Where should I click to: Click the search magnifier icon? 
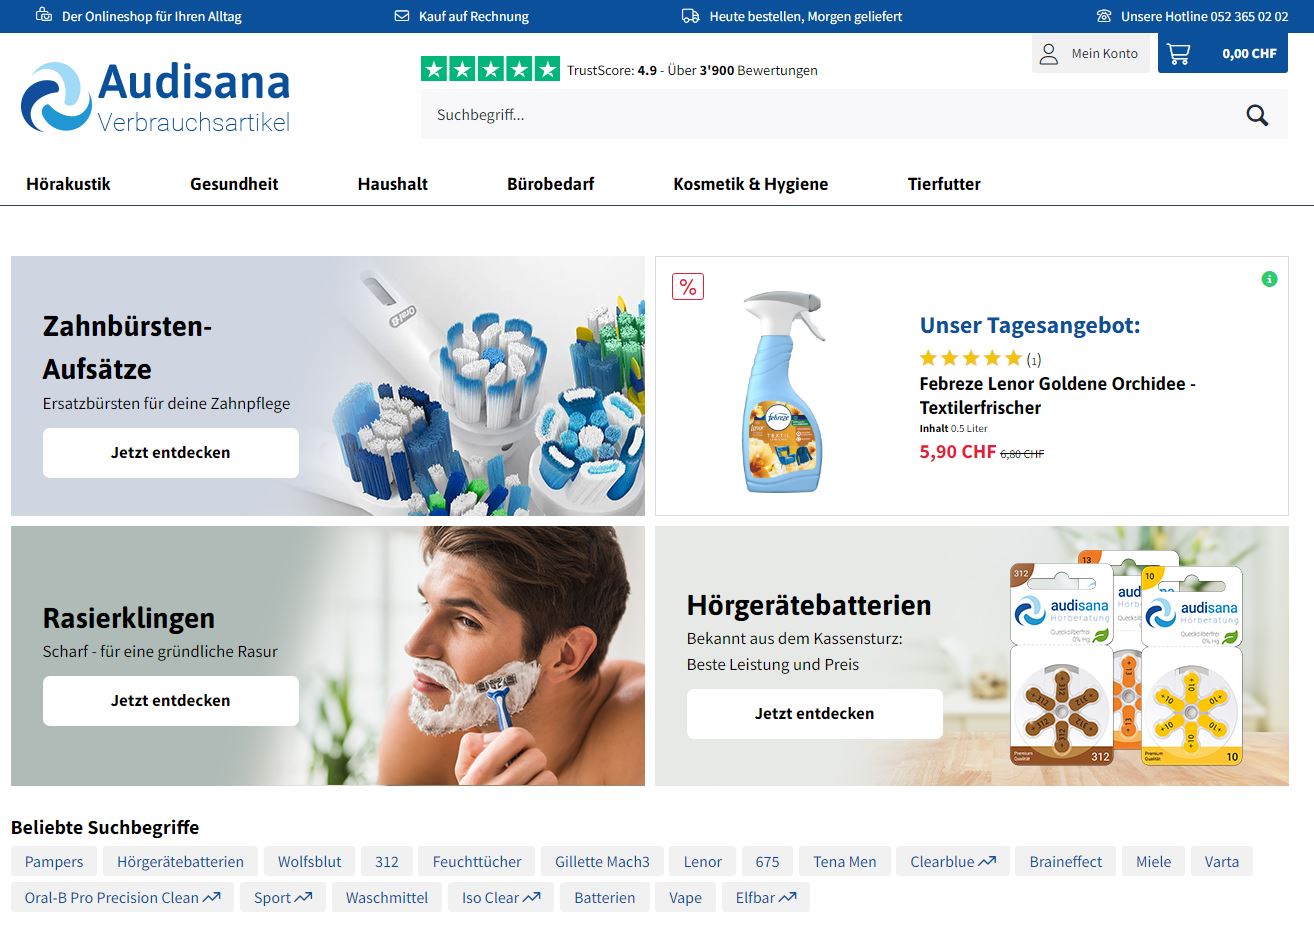(1257, 115)
